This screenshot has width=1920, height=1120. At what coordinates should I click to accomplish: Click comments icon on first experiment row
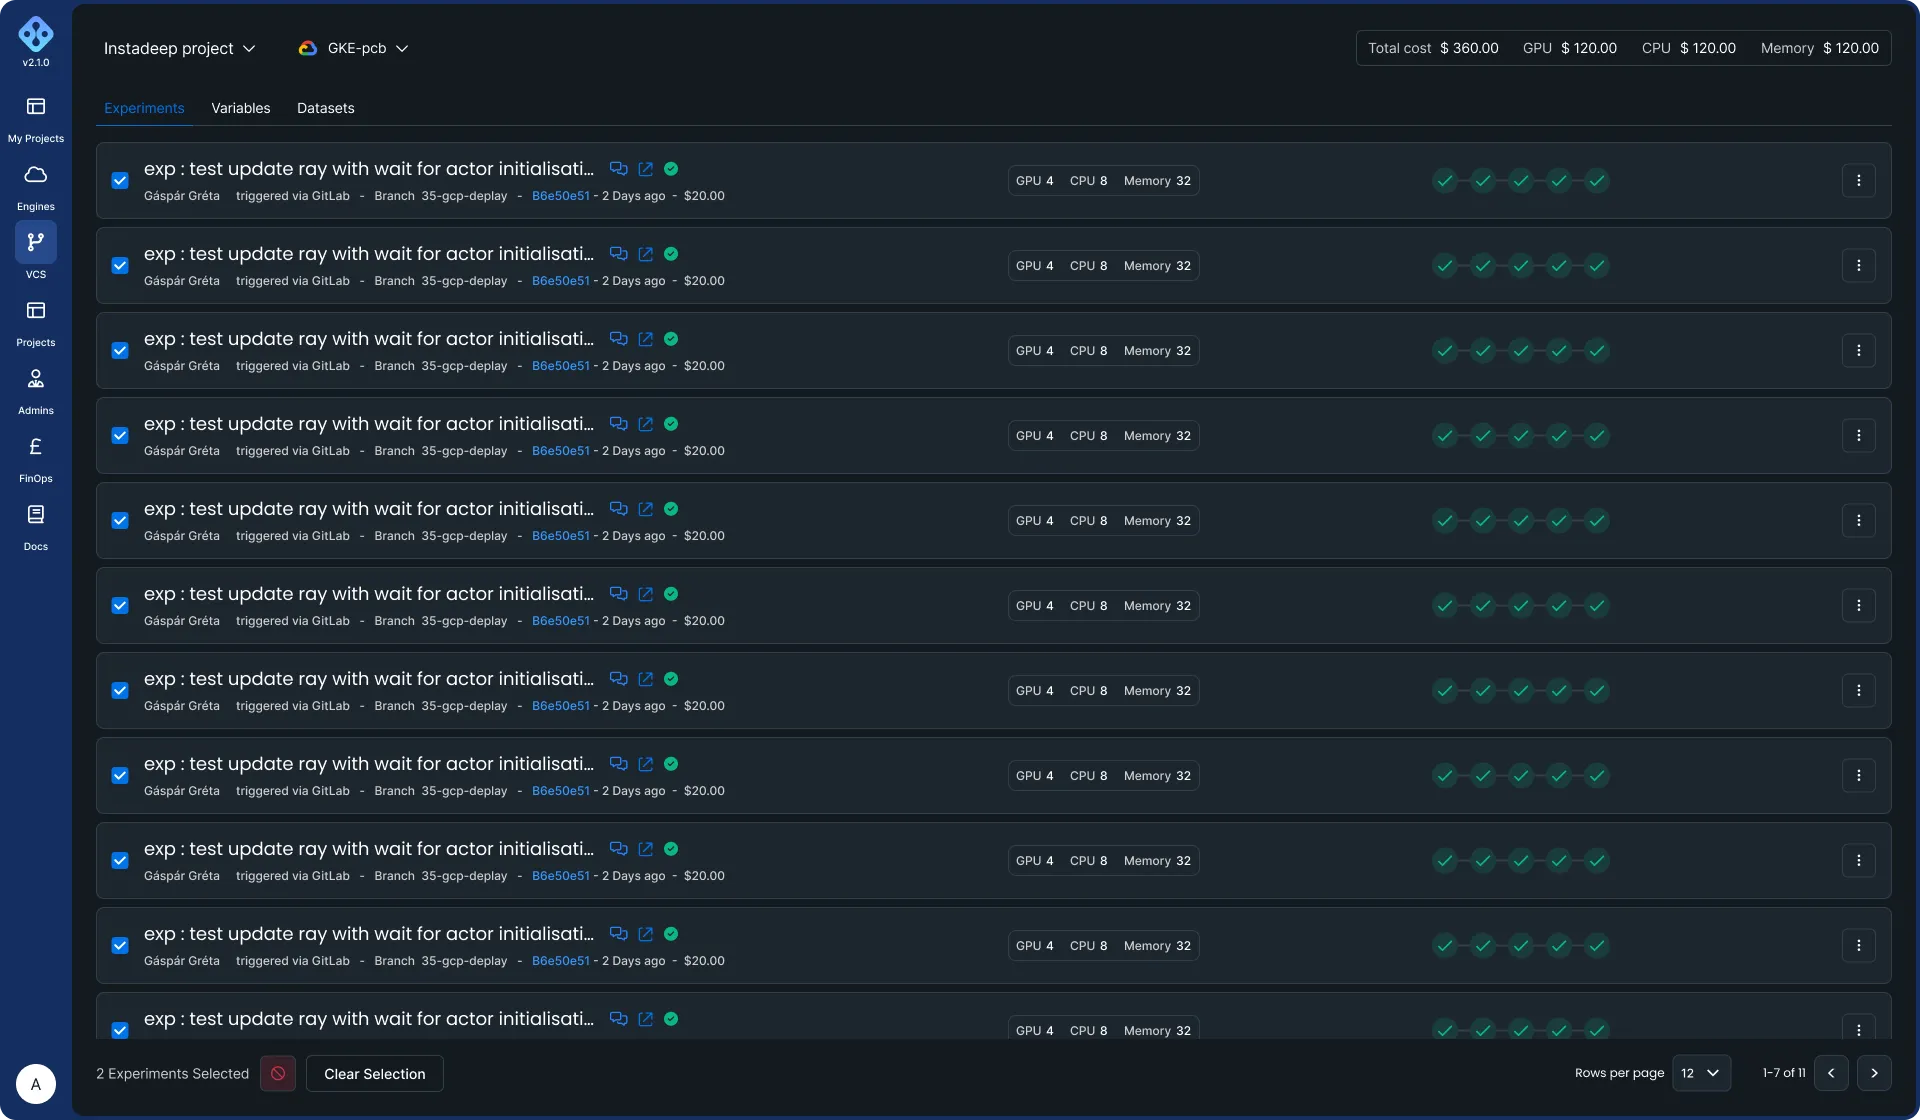(618, 169)
